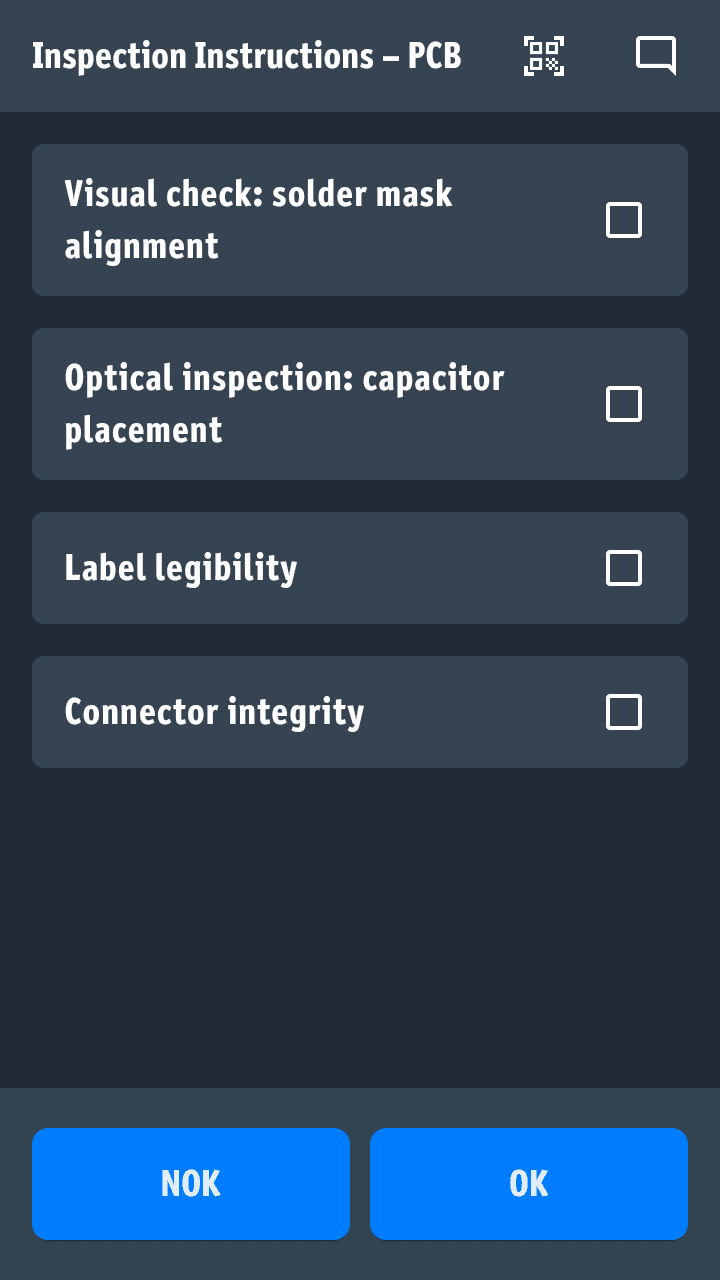This screenshot has width=720, height=1280.
Task: Check the capacitor placement checkbox
Action: tap(623, 404)
